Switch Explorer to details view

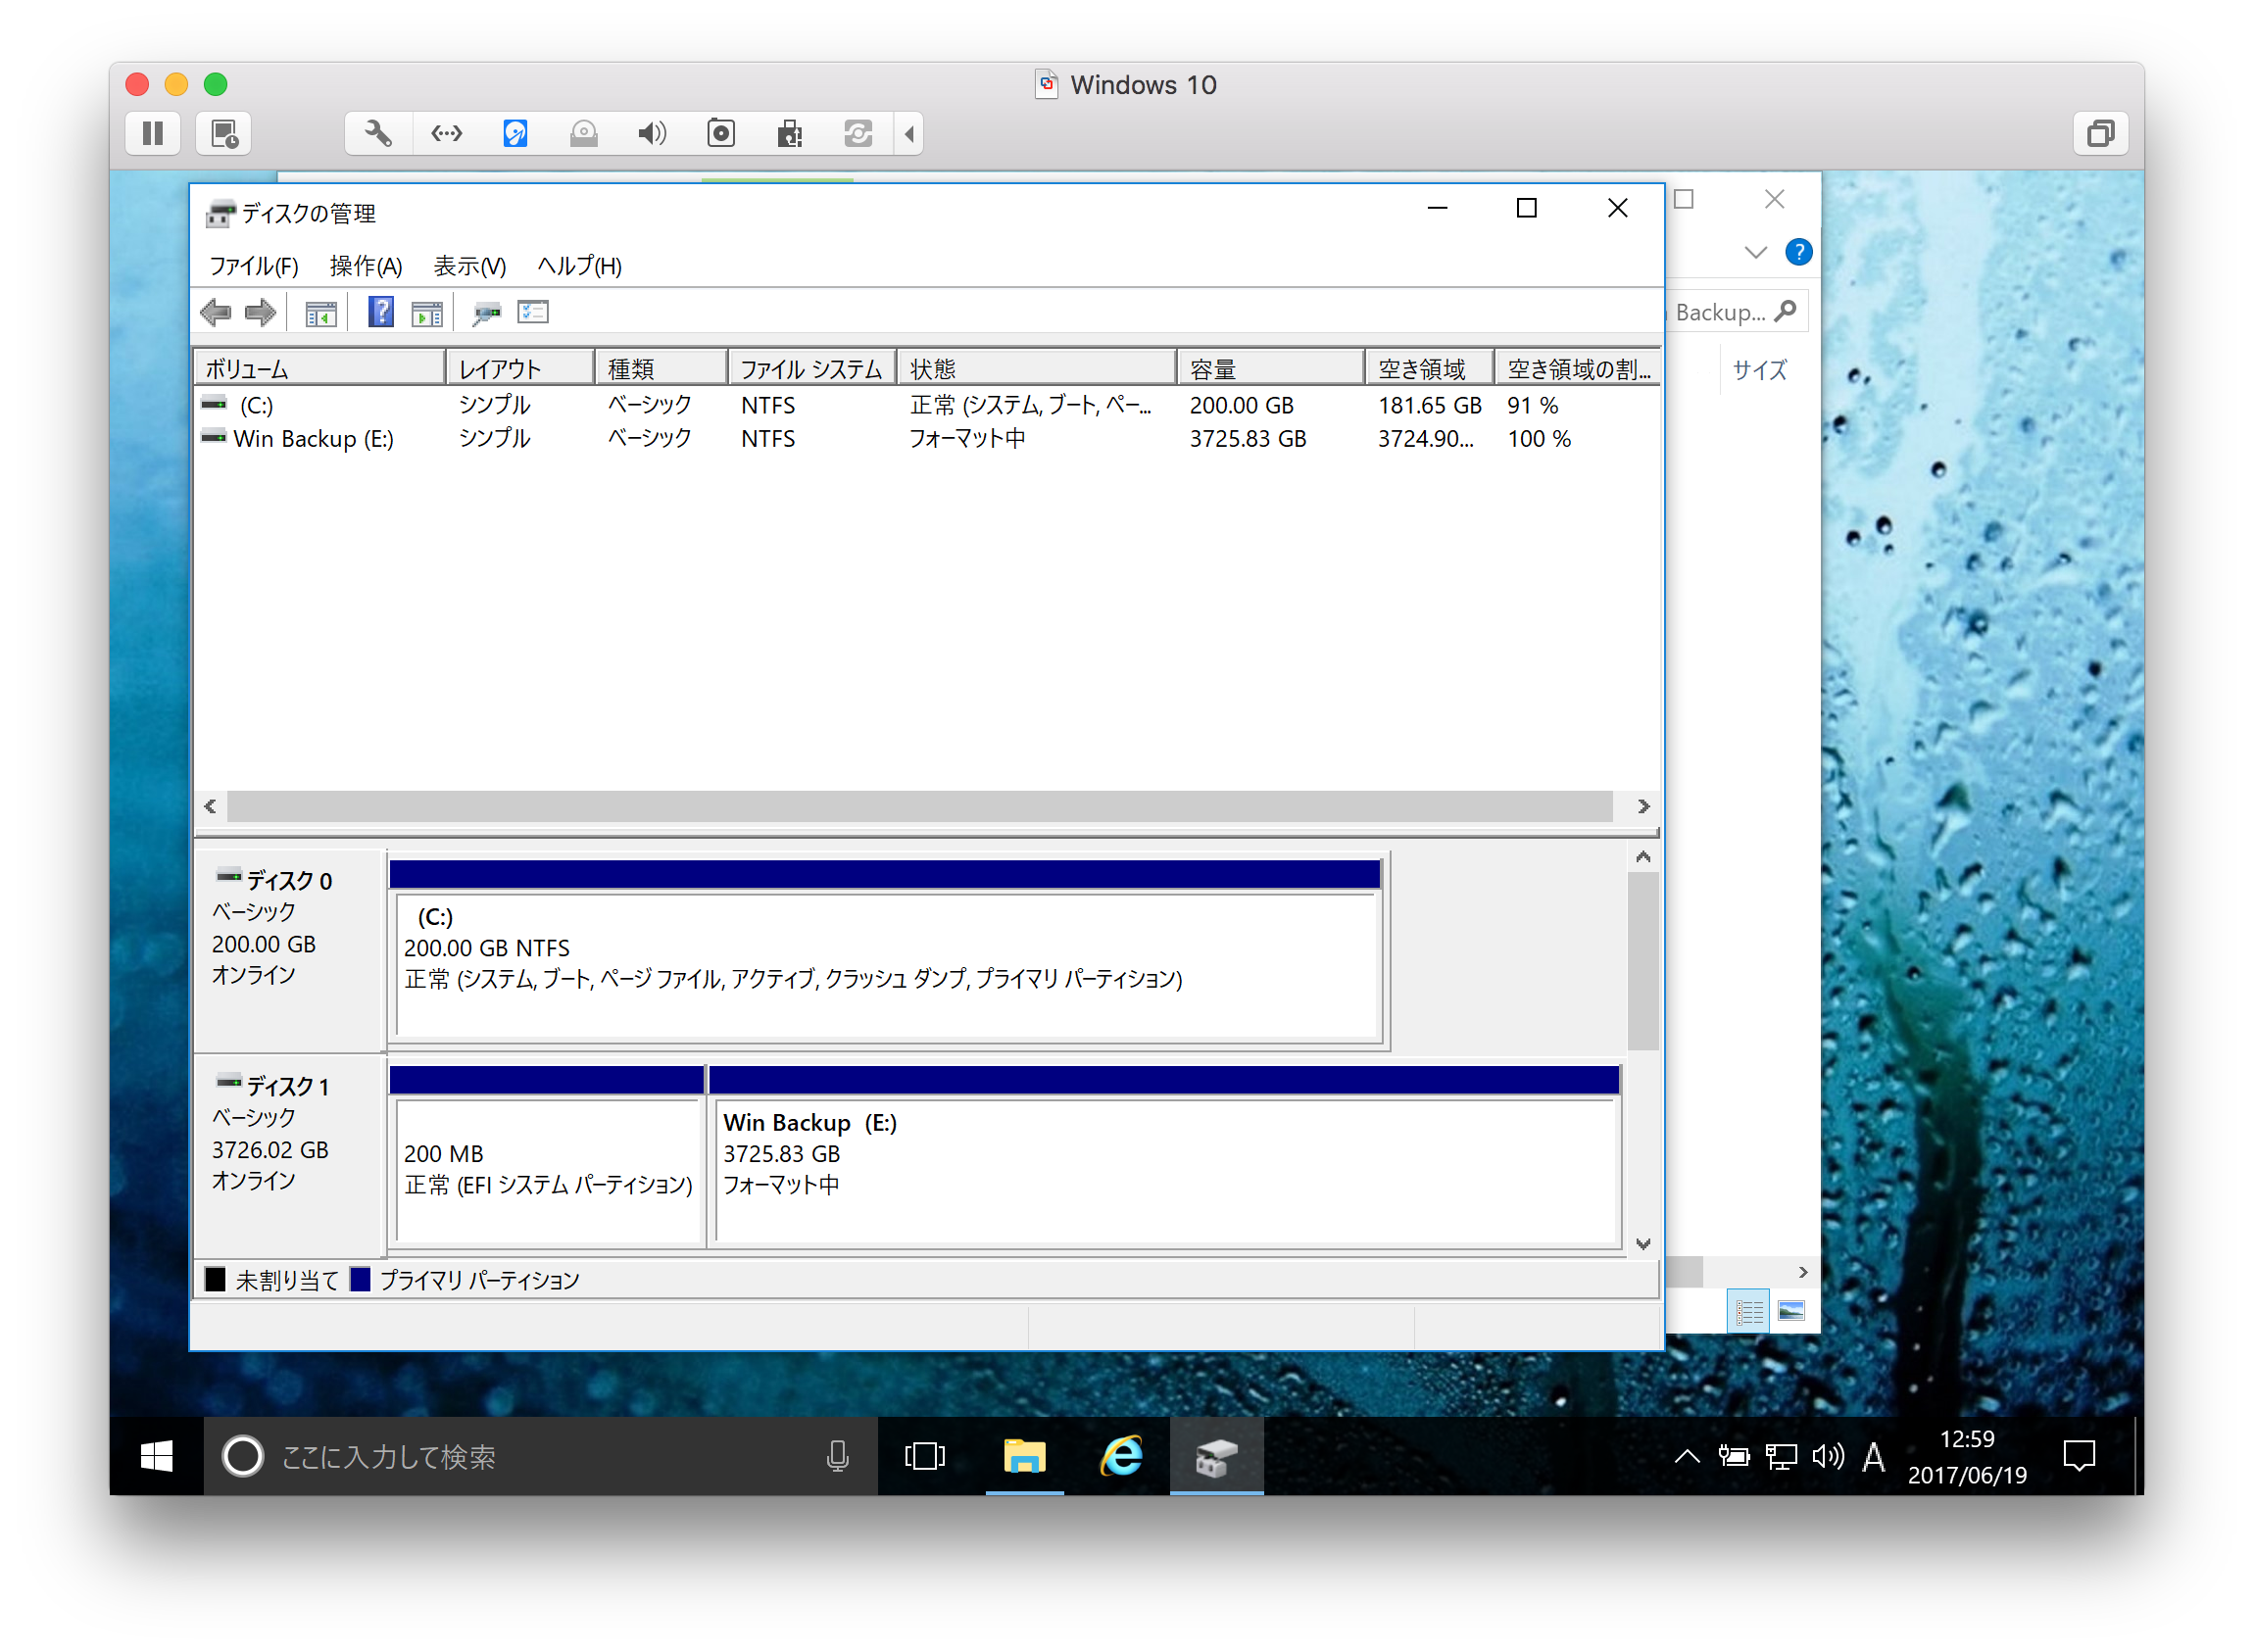pos(1748,1311)
